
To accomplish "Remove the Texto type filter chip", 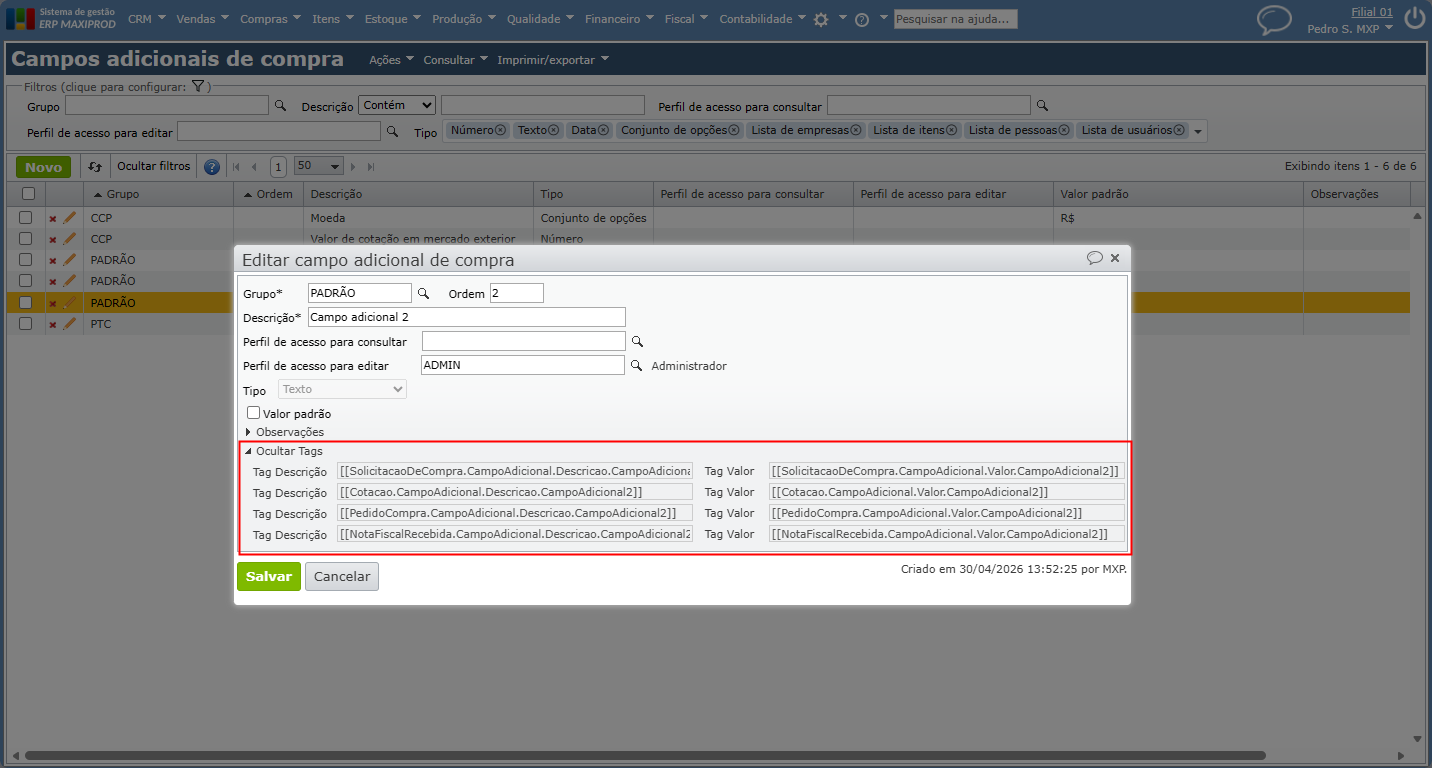I will click(x=553, y=130).
